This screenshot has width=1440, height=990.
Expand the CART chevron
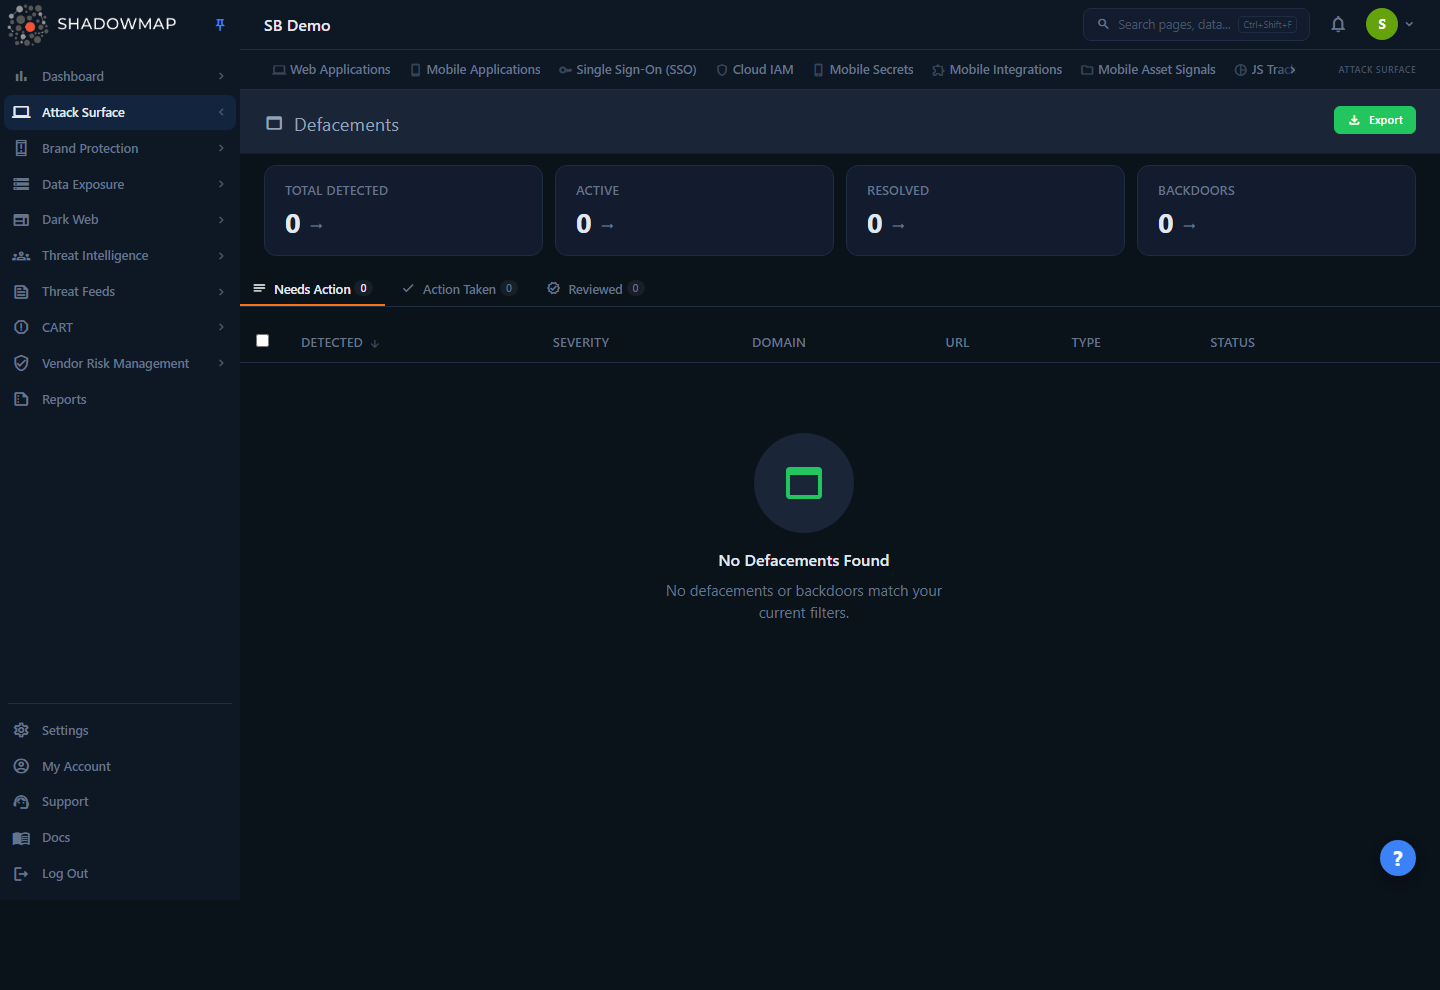pyautogui.click(x=221, y=327)
